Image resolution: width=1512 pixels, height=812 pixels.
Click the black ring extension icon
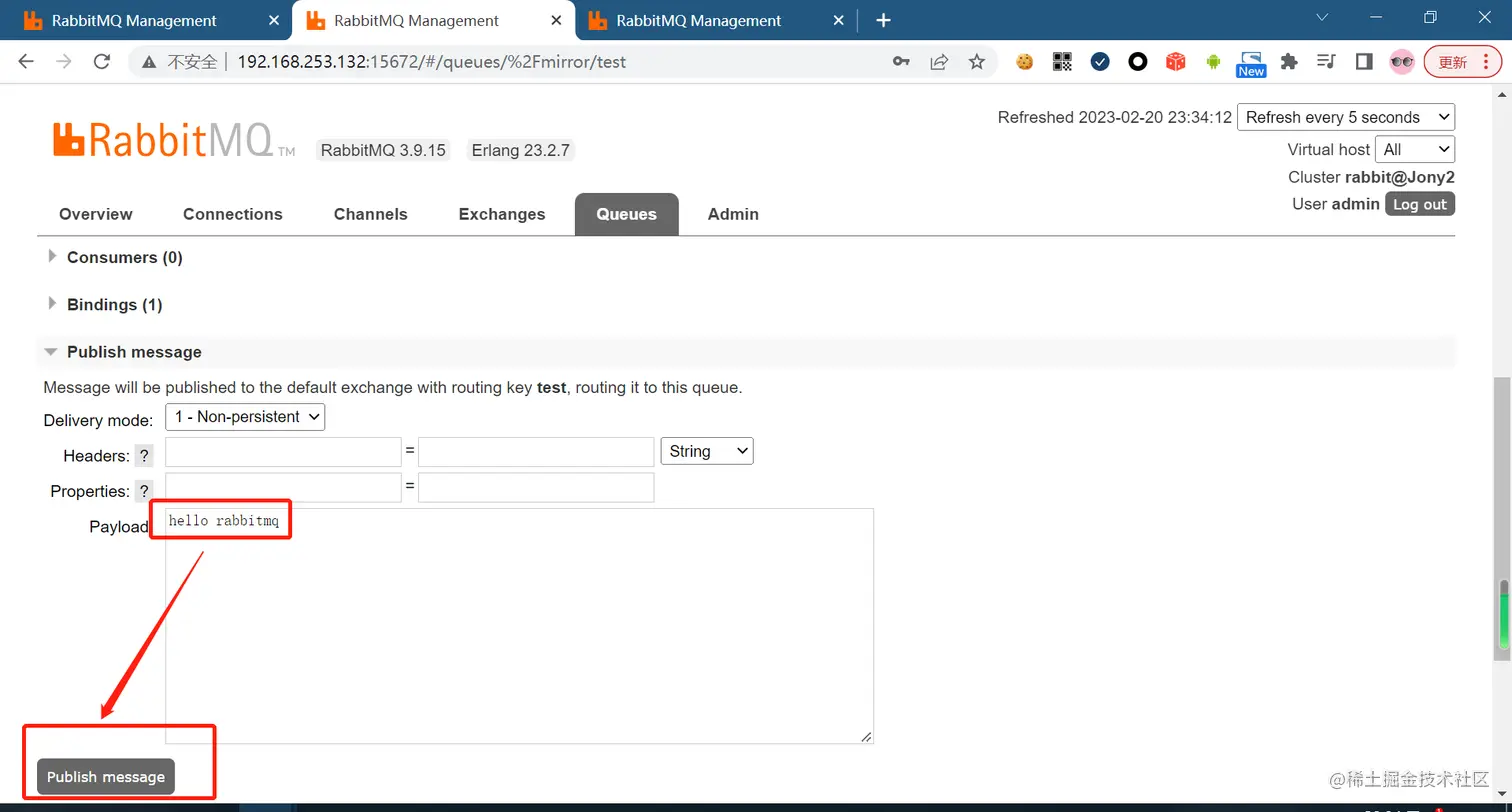pyautogui.click(x=1138, y=62)
